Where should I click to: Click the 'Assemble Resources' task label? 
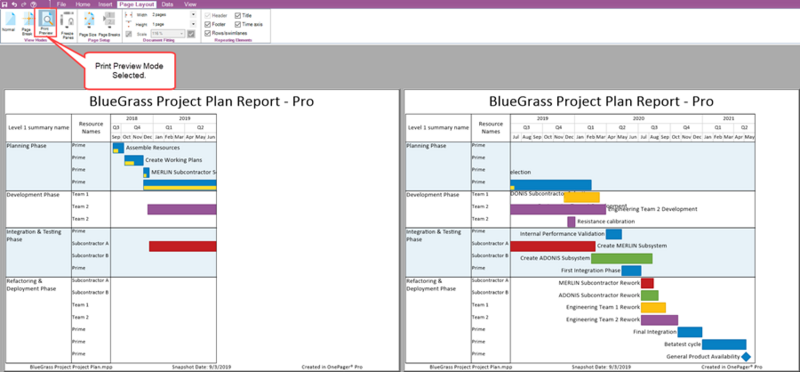tap(153, 147)
